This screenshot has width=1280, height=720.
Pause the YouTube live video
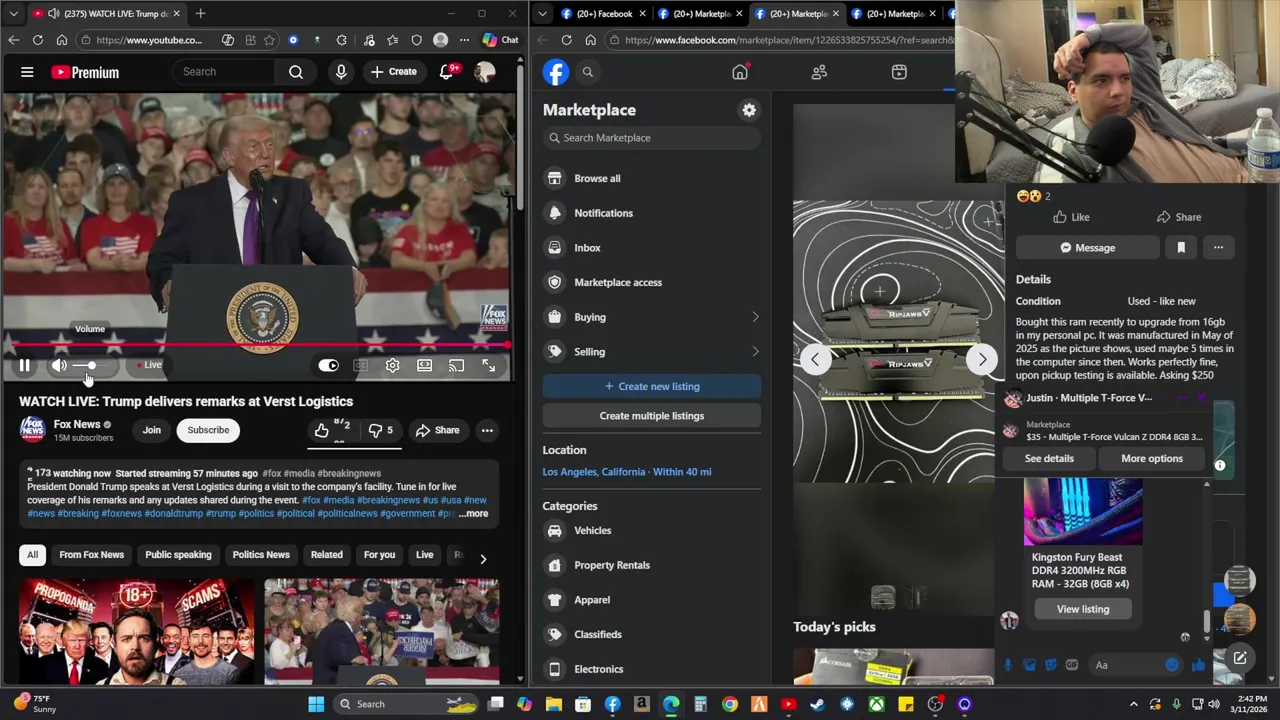(x=24, y=366)
